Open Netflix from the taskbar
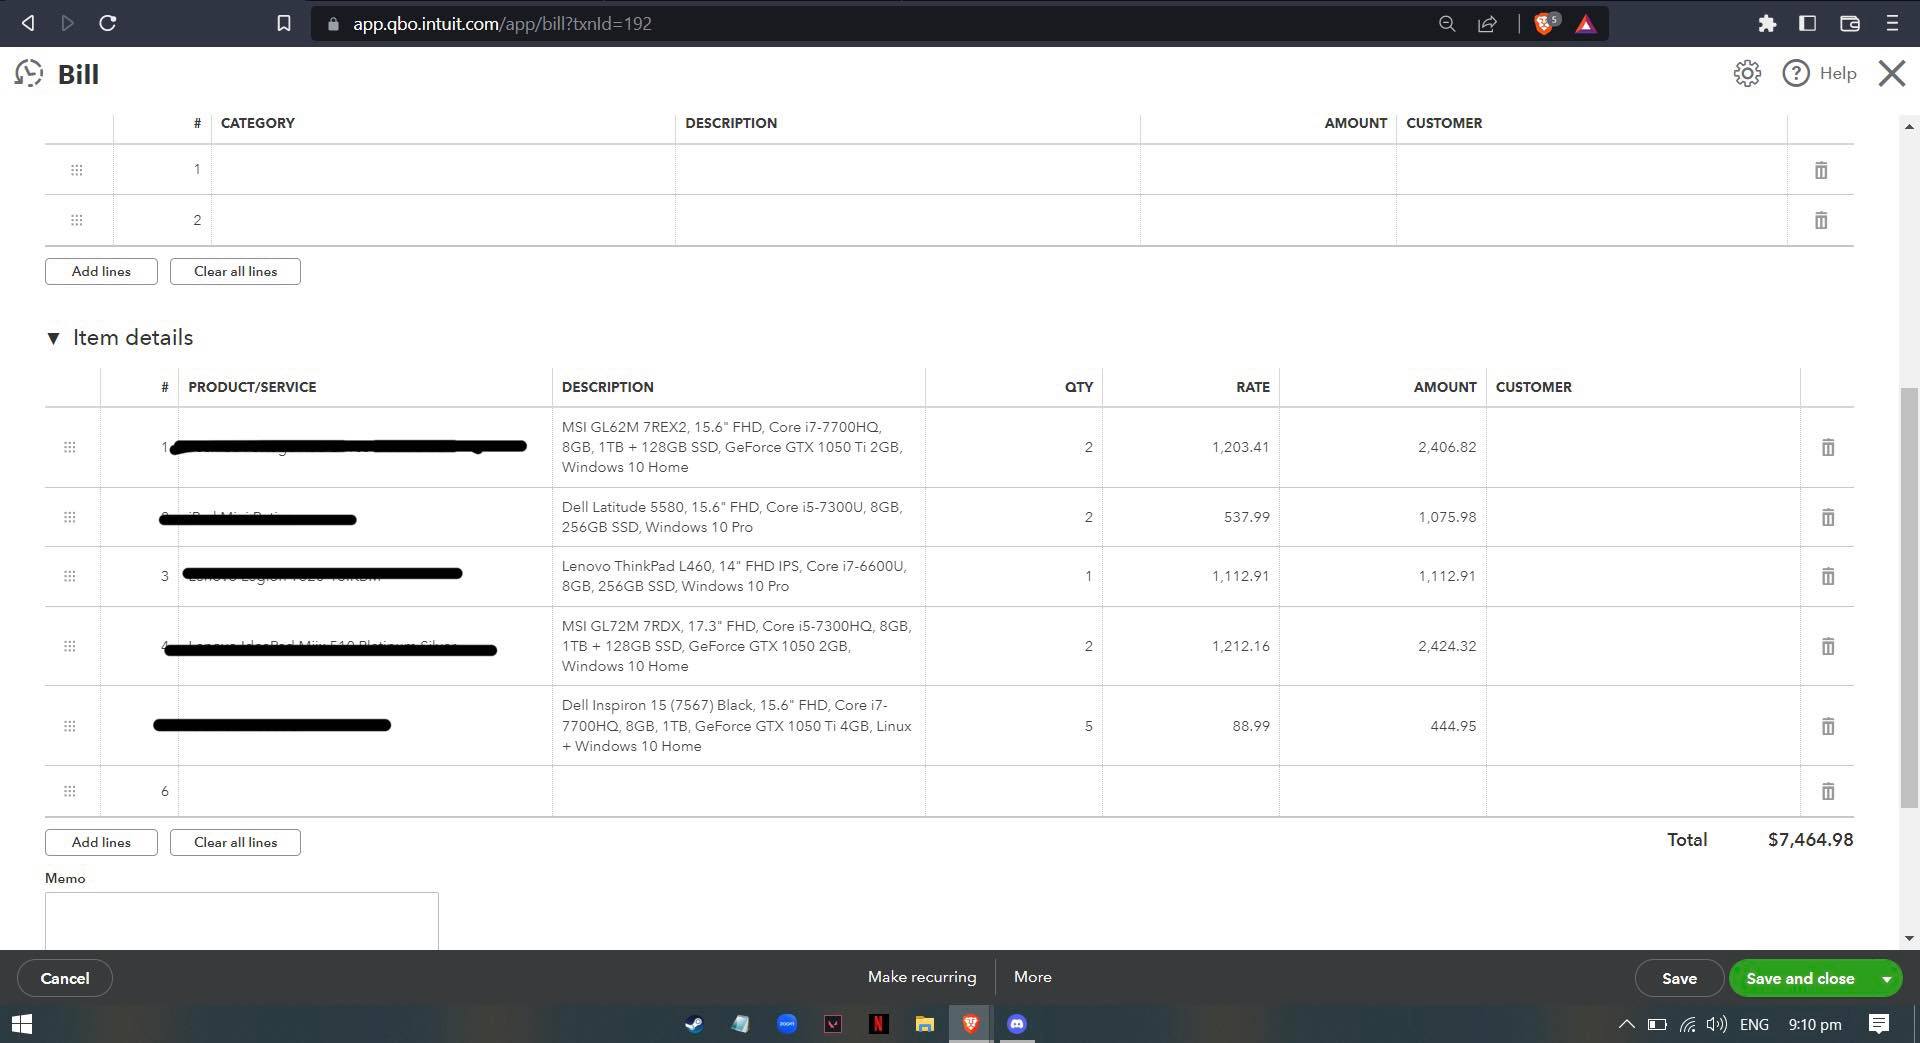This screenshot has height=1043, width=1920. [x=878, y=1024]
